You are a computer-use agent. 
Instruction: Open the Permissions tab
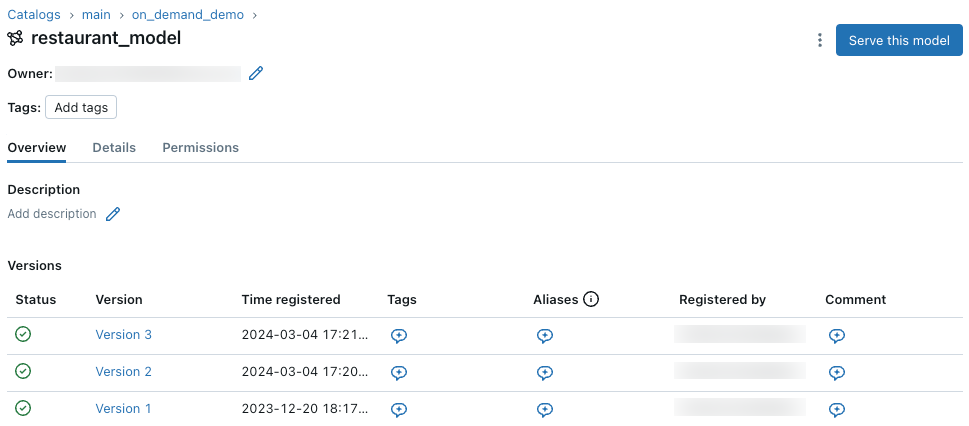pos(200,147)
